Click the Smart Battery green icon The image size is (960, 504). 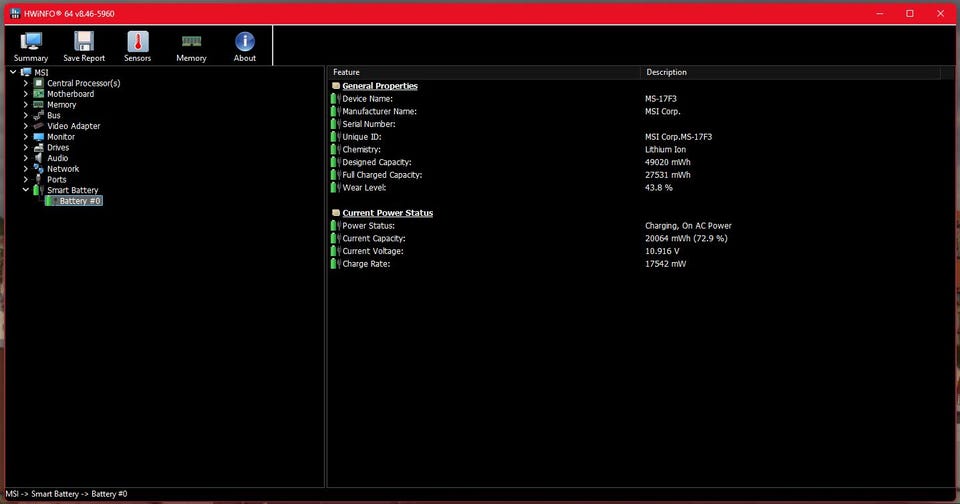tap(38, 190)
